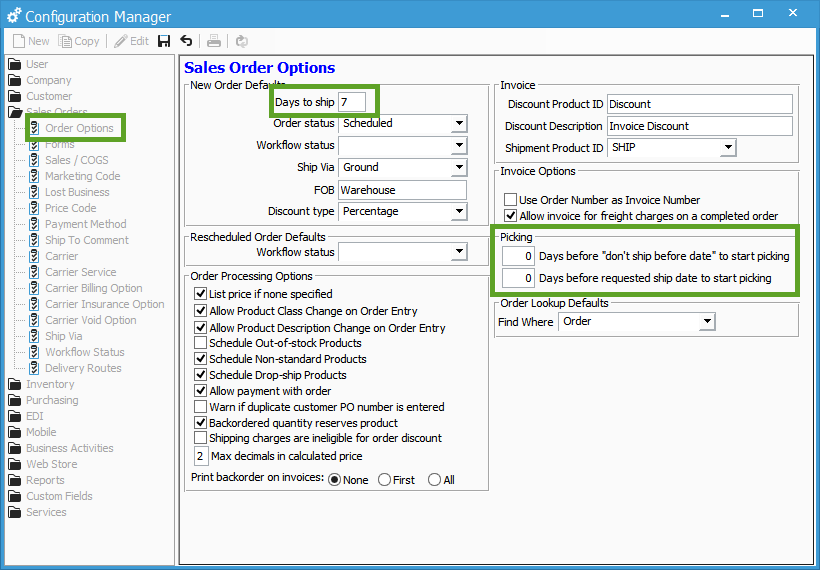Toggle Schedule Non-standard Products
The height and width of the screenshot is (570, 820).
(x=200, y=359)
